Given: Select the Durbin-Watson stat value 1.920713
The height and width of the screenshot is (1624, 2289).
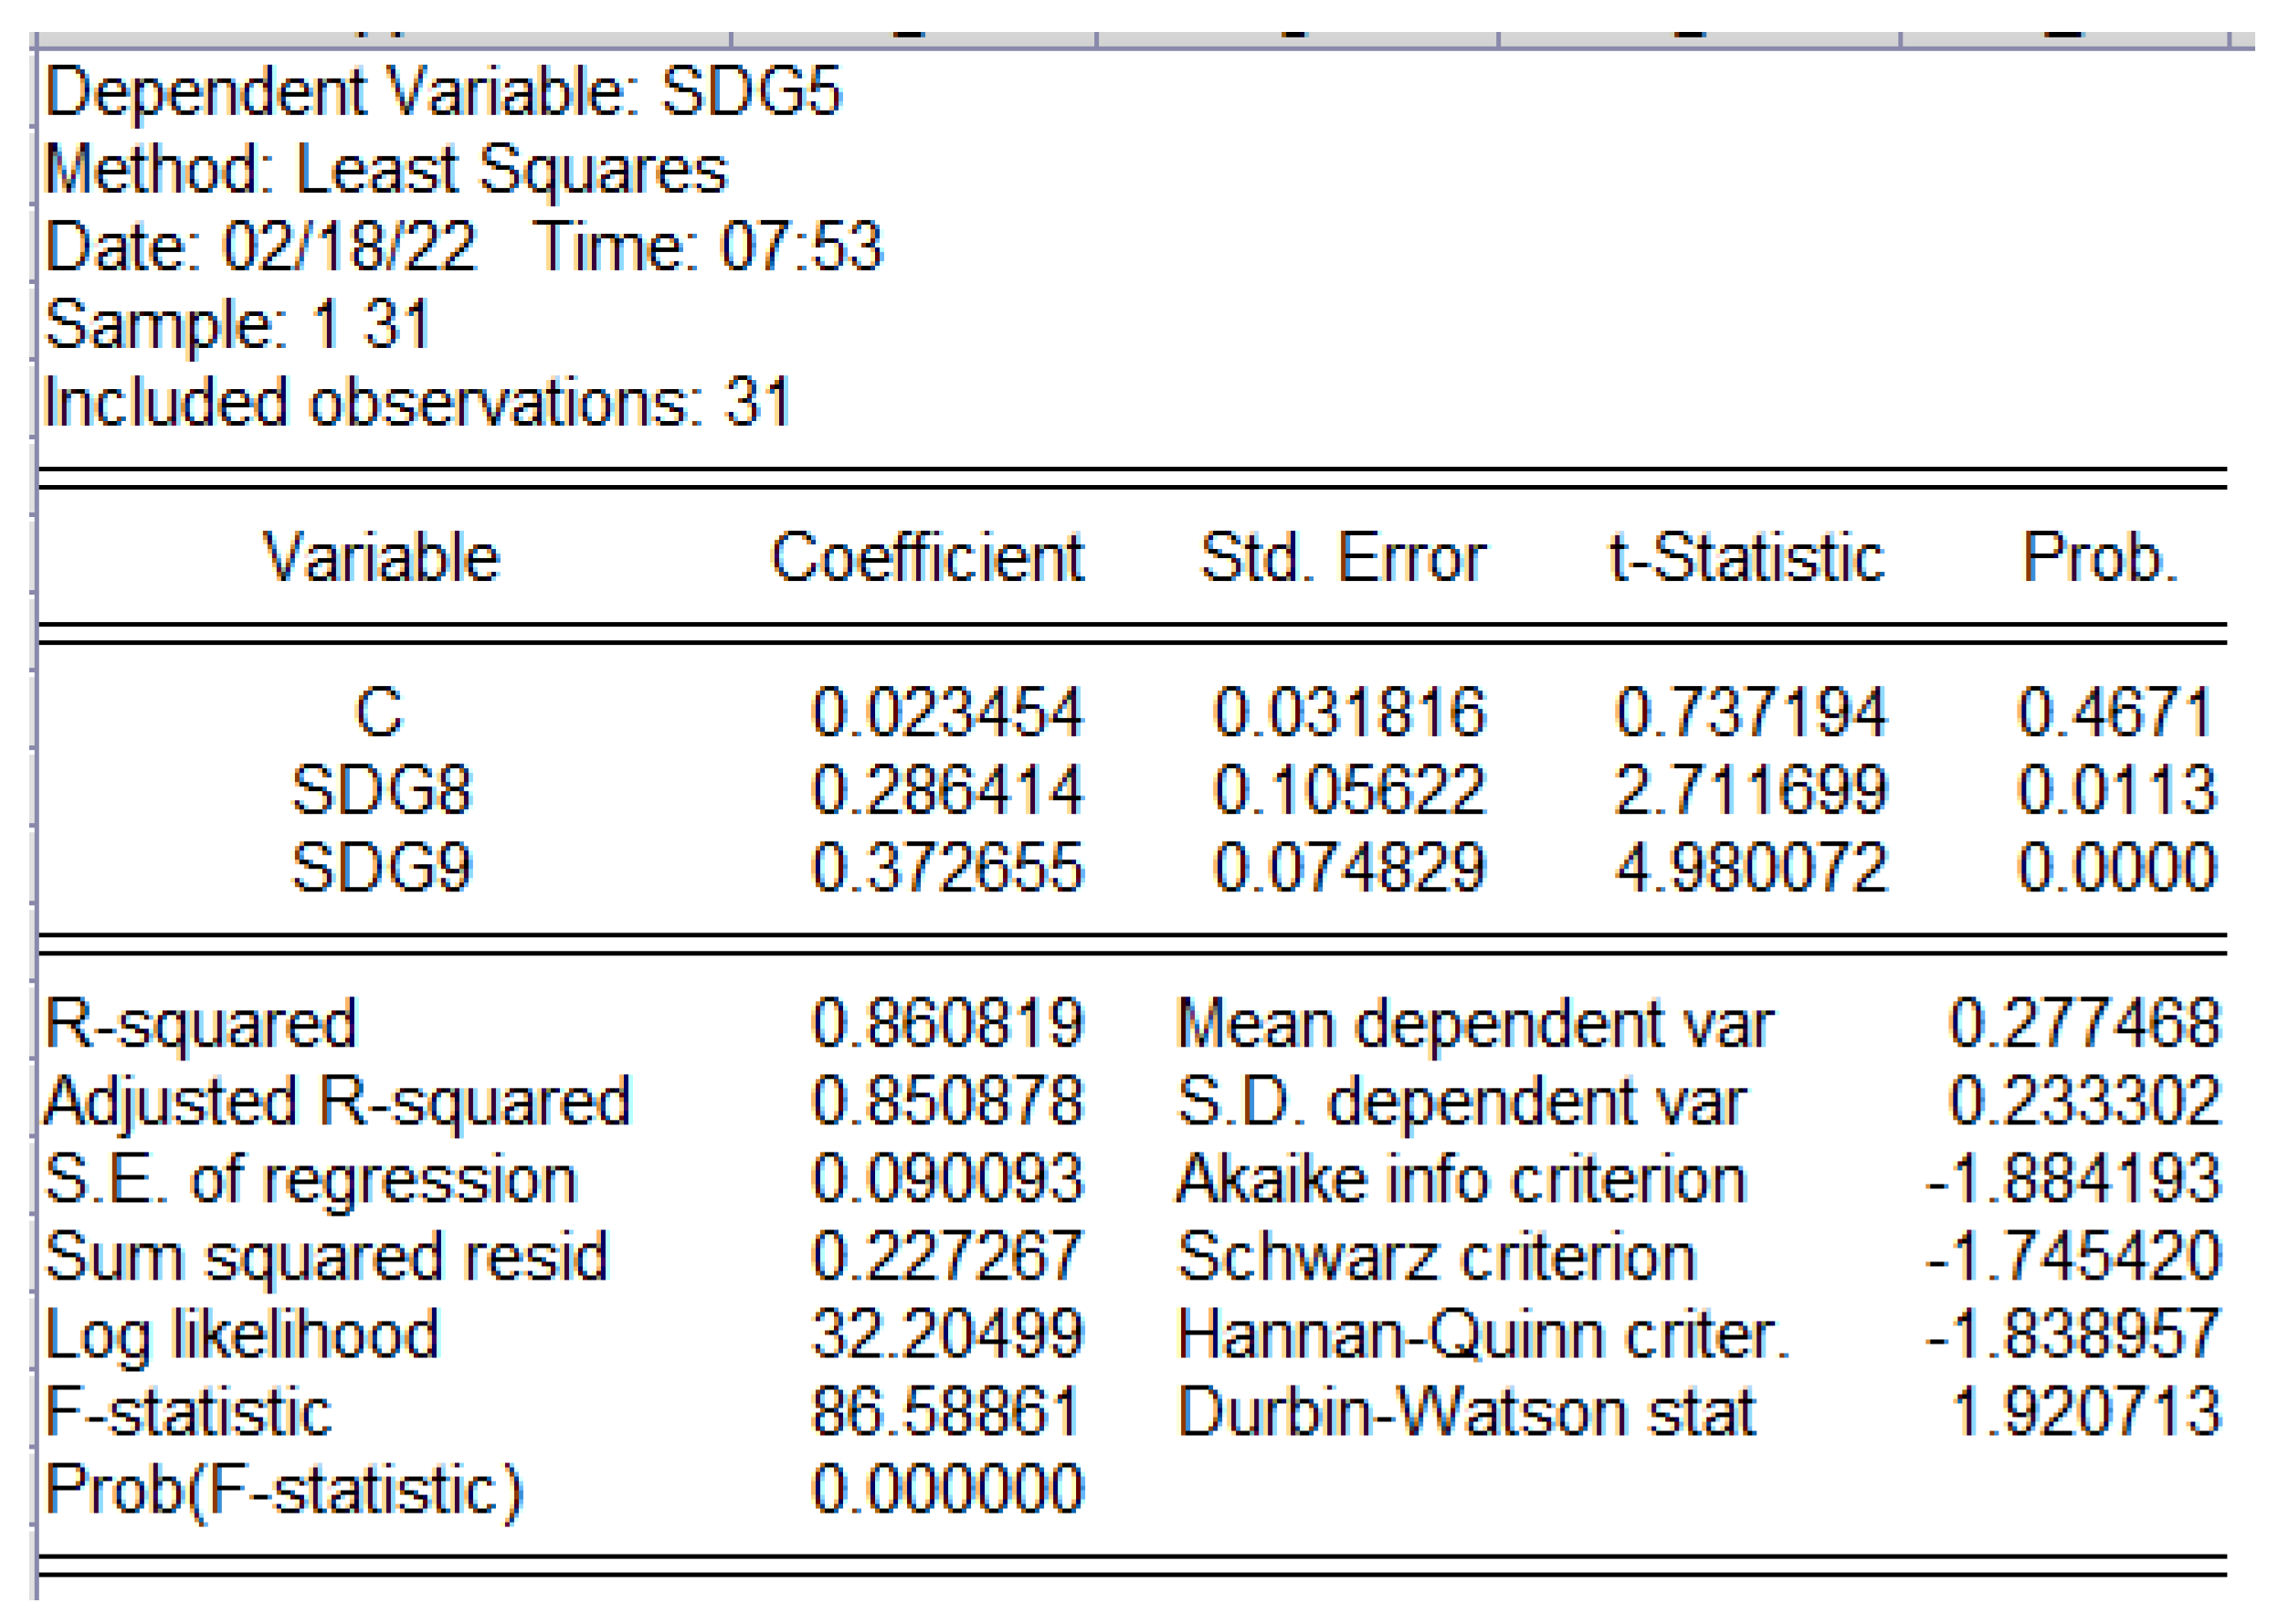Looking at the screenshot, I should tap(2085, 1411).
